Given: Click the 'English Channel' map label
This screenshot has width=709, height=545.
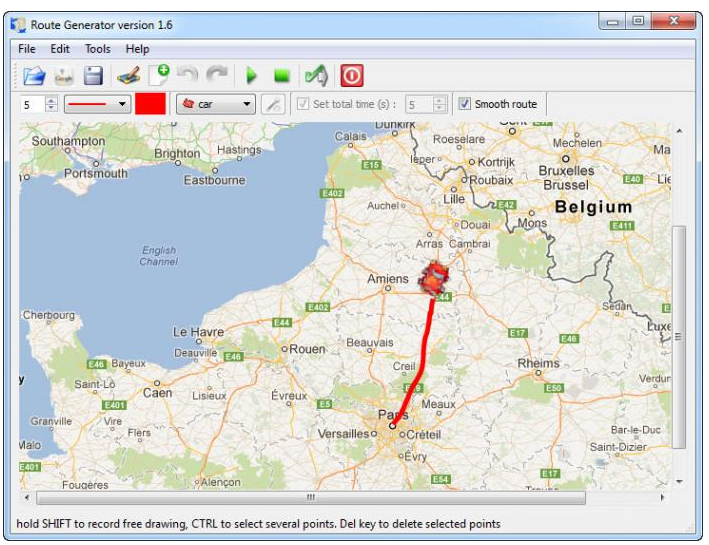Looking at the screenshot, I should 159,256.
